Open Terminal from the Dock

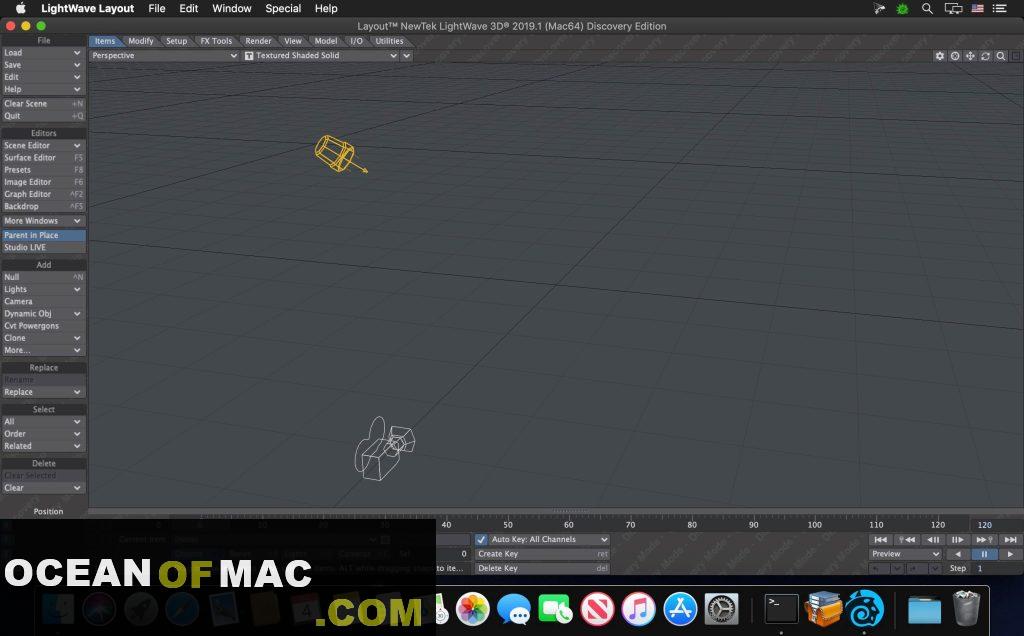point(782,609)
